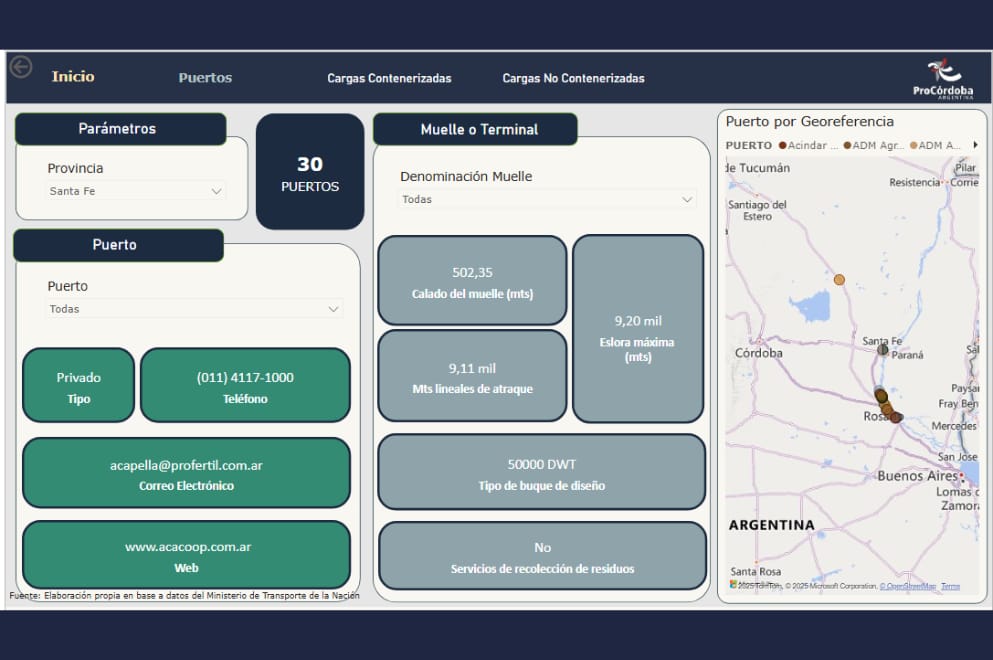This screenshot has width=993, height=660.
Task: Click the ProCórdoba logo
Action: point(944,79)
